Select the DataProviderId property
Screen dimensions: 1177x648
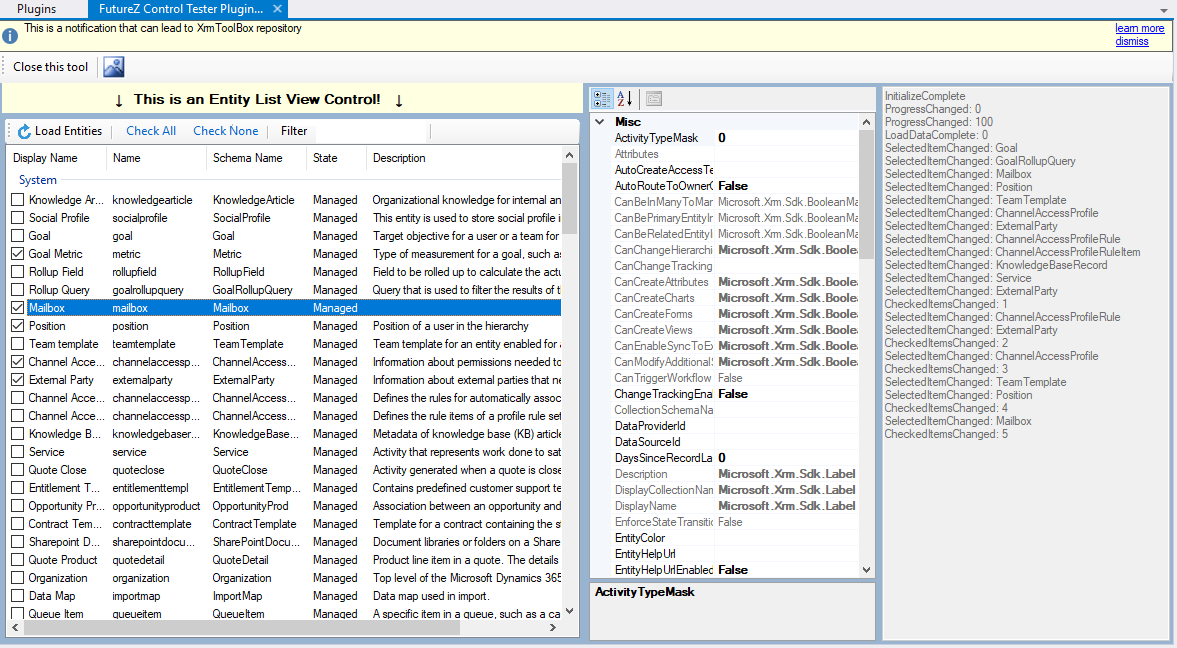(x=650, y=426)
